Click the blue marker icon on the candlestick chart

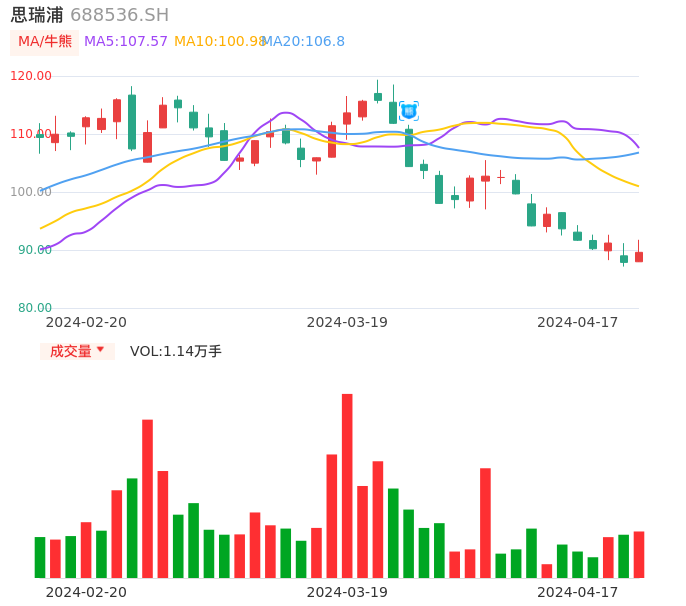click(x=409, y=111)
